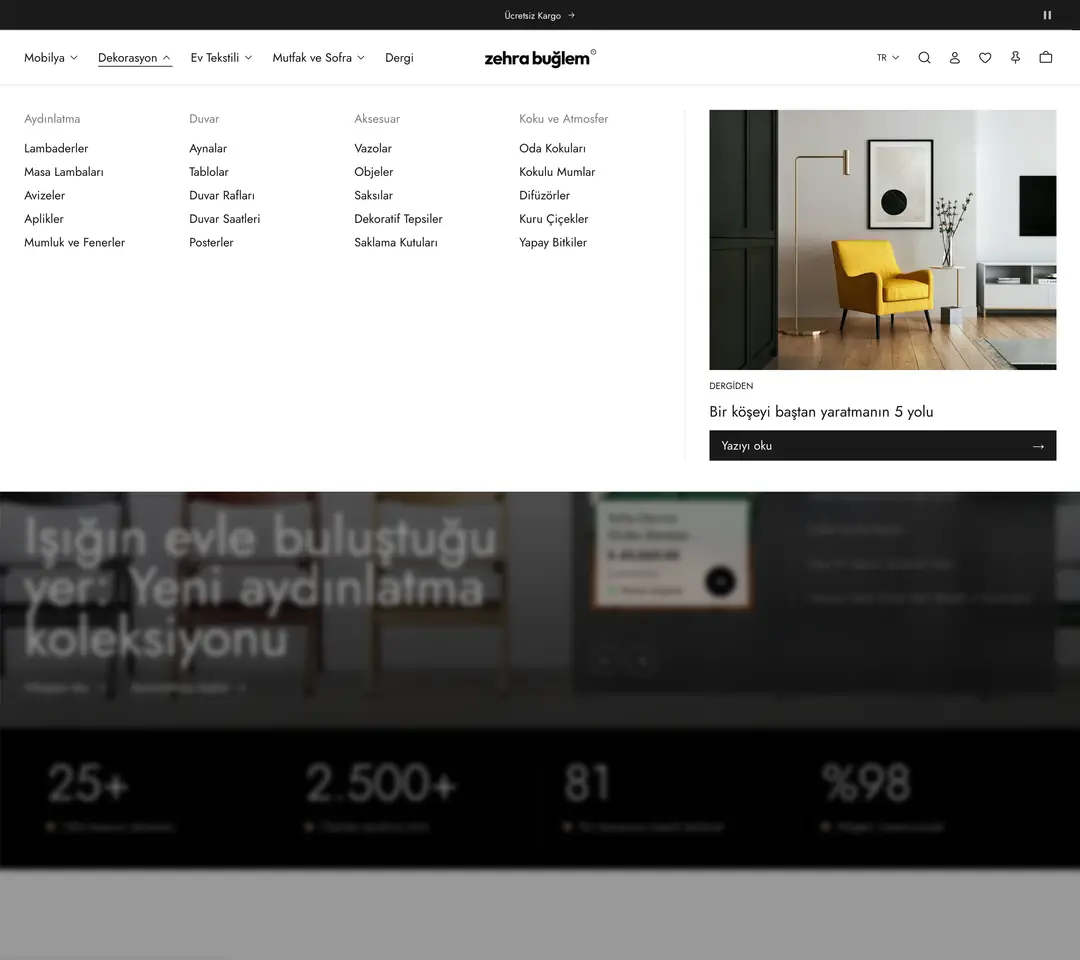Pause the announcement bar slideshow
Screen dimensions: 1080x960
click(x=1047, y=15)
